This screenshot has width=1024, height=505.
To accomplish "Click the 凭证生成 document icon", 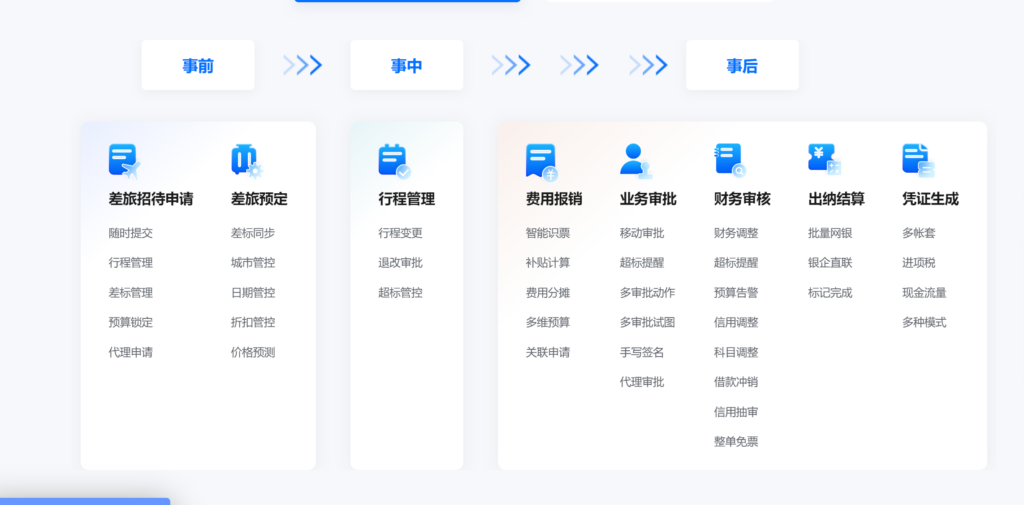I will [917, 160].
